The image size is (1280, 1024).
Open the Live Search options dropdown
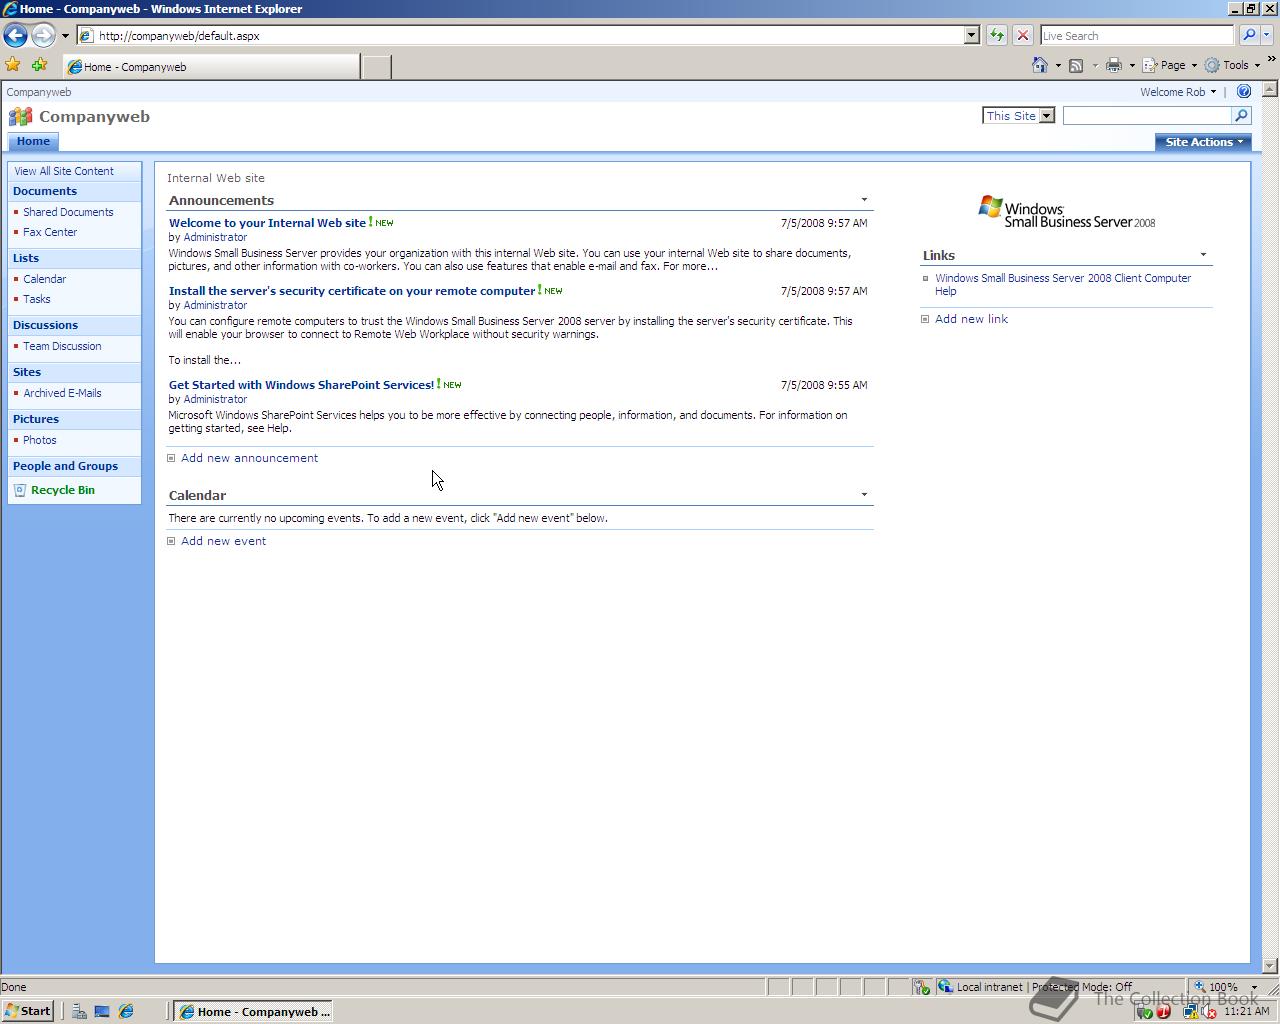[1267, 35]
